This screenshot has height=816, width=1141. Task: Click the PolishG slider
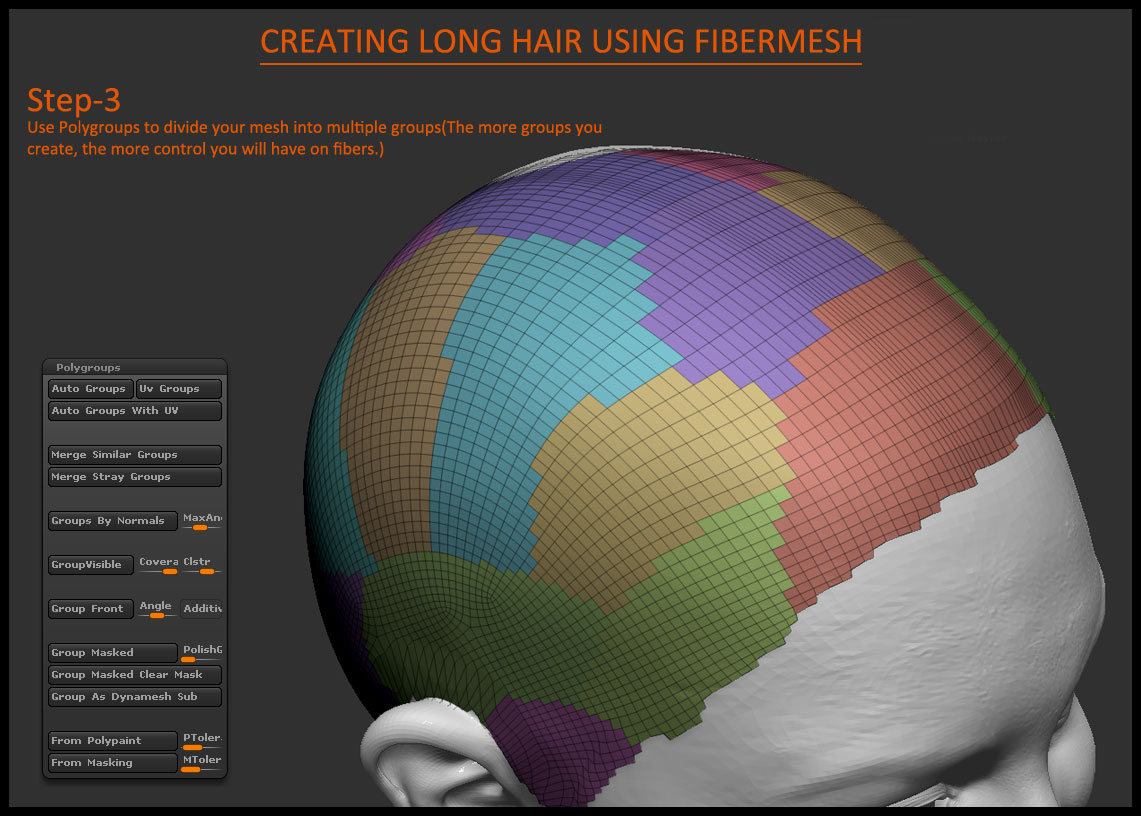click(201, 653)
